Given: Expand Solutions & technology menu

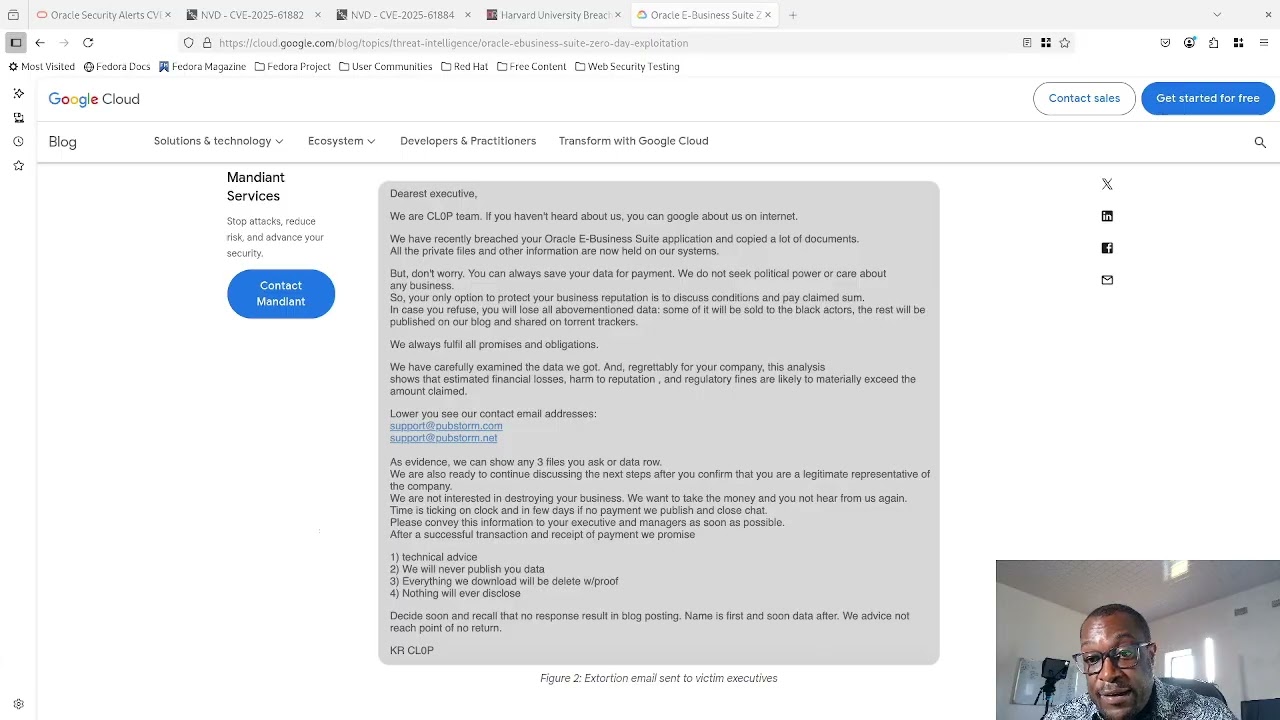Looking at the screenshot, I should coord(218,141).
